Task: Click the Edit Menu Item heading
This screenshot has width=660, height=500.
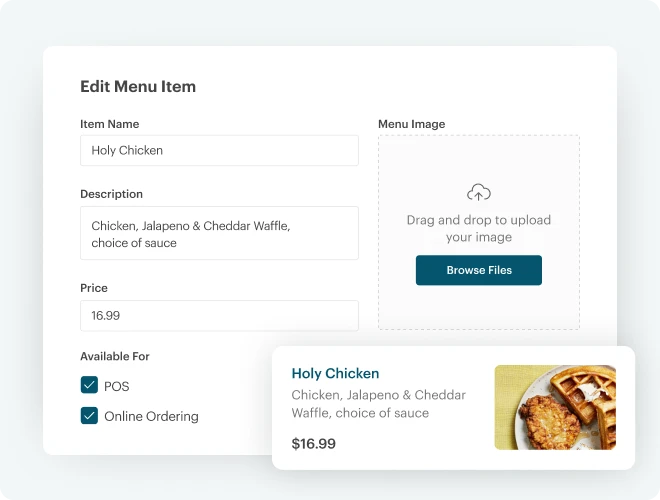Action: [138, 86]
